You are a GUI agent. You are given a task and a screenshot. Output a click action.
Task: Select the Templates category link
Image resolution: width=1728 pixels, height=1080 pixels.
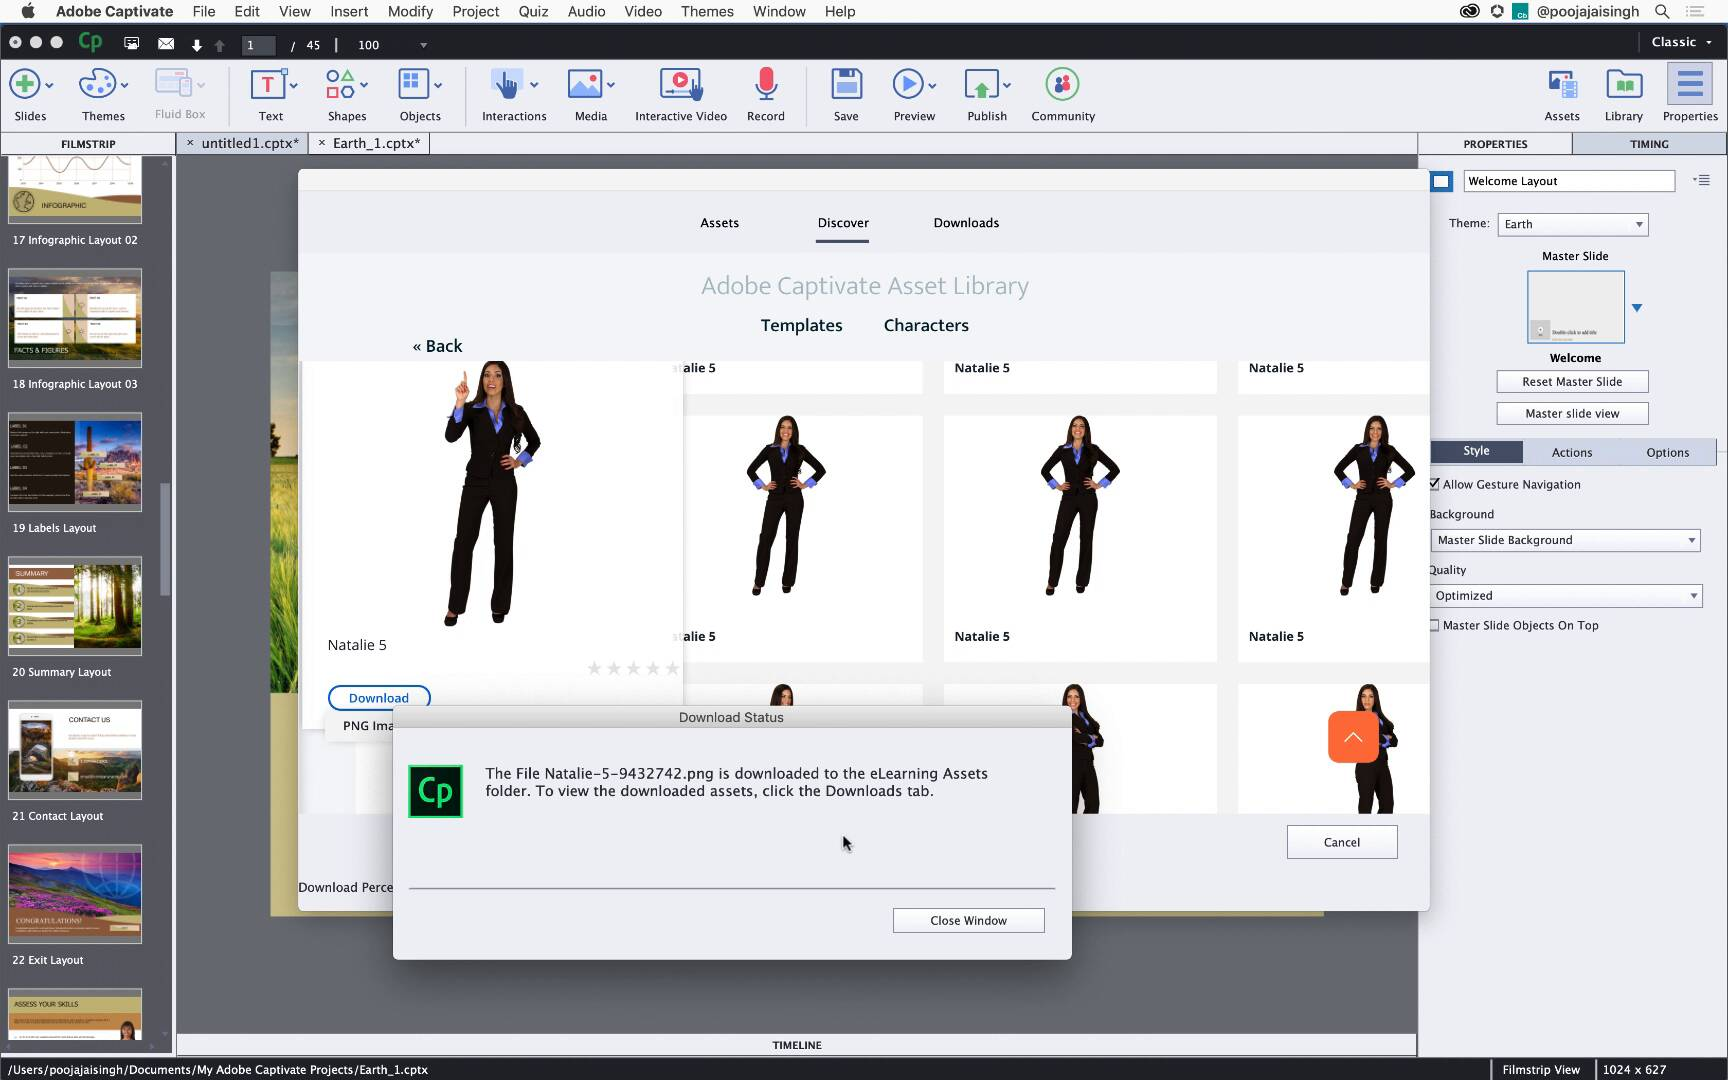pos(801,325)
